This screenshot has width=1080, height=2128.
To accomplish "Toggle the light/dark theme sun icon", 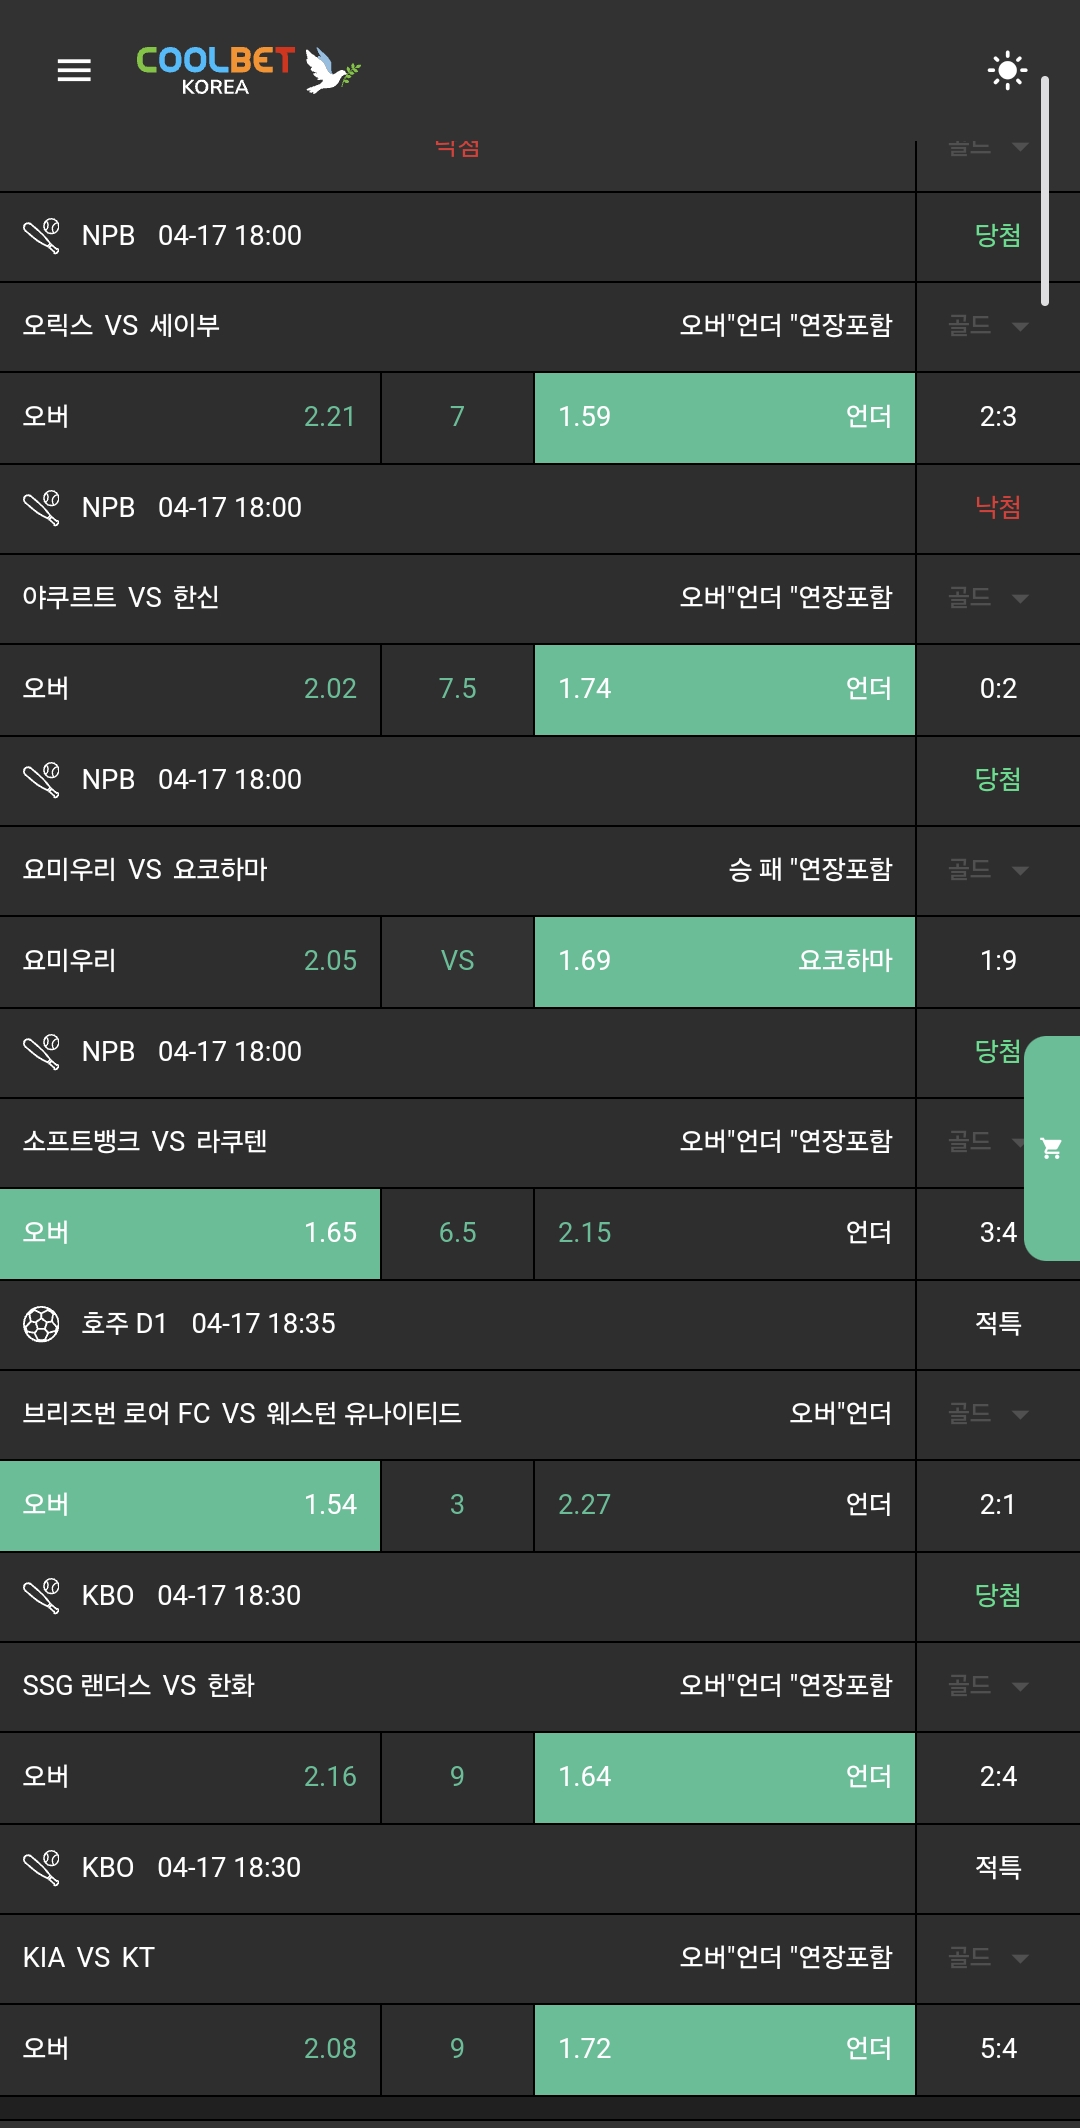I will (x=1006, y=70).
